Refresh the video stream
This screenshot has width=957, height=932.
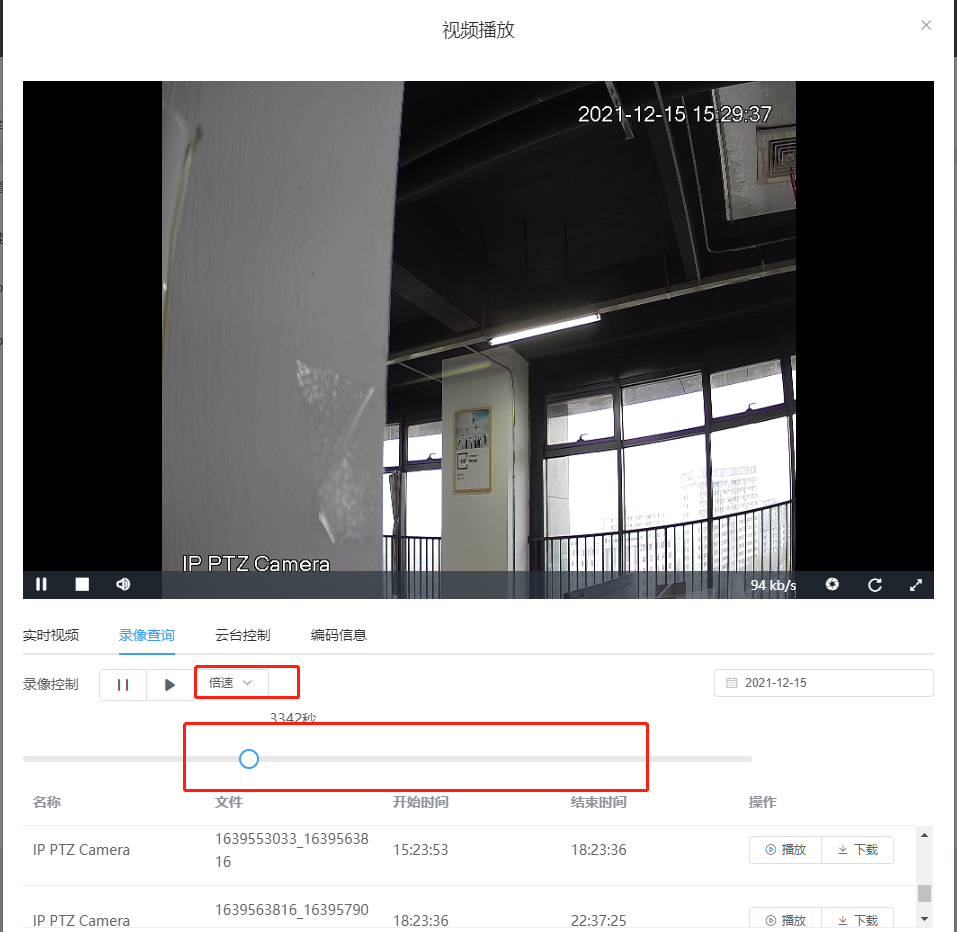874,584
